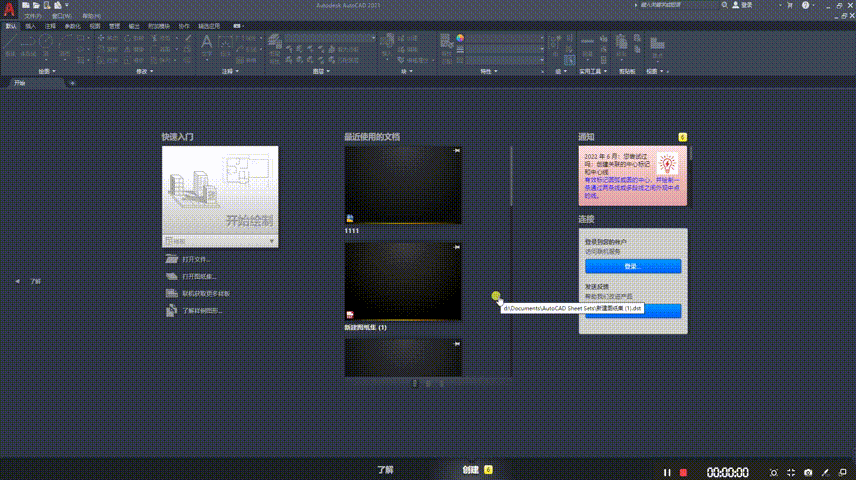Switch recent documents to the first view mode icon
Screen dimensions: 856x480
tap(415, 384)
